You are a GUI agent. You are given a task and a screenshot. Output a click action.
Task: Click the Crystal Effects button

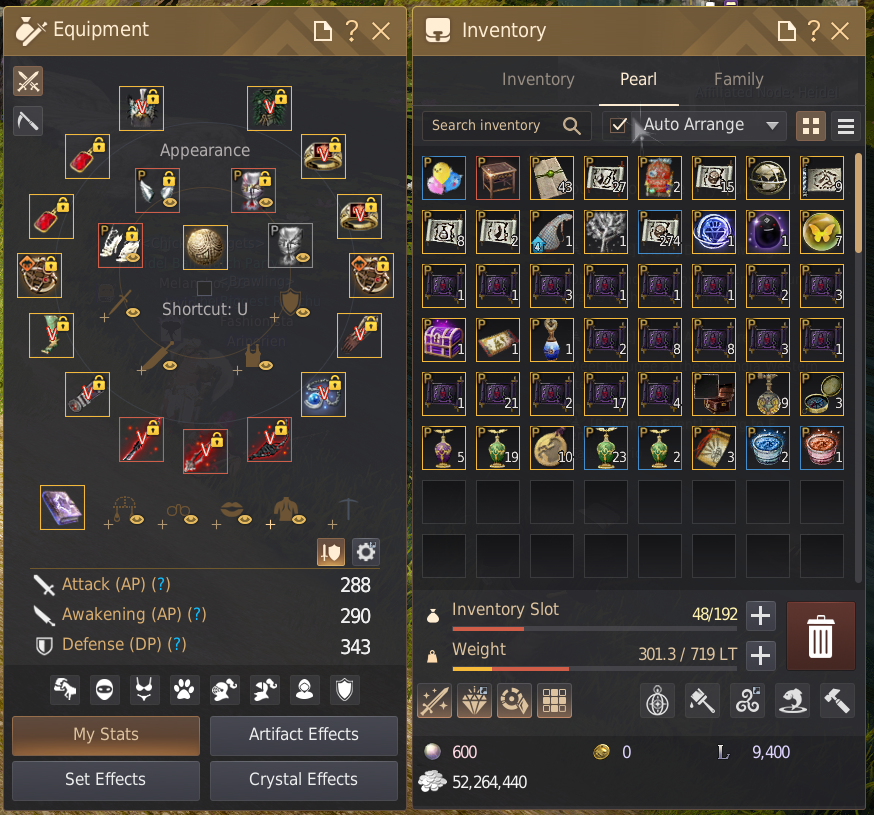click(304, 780)
